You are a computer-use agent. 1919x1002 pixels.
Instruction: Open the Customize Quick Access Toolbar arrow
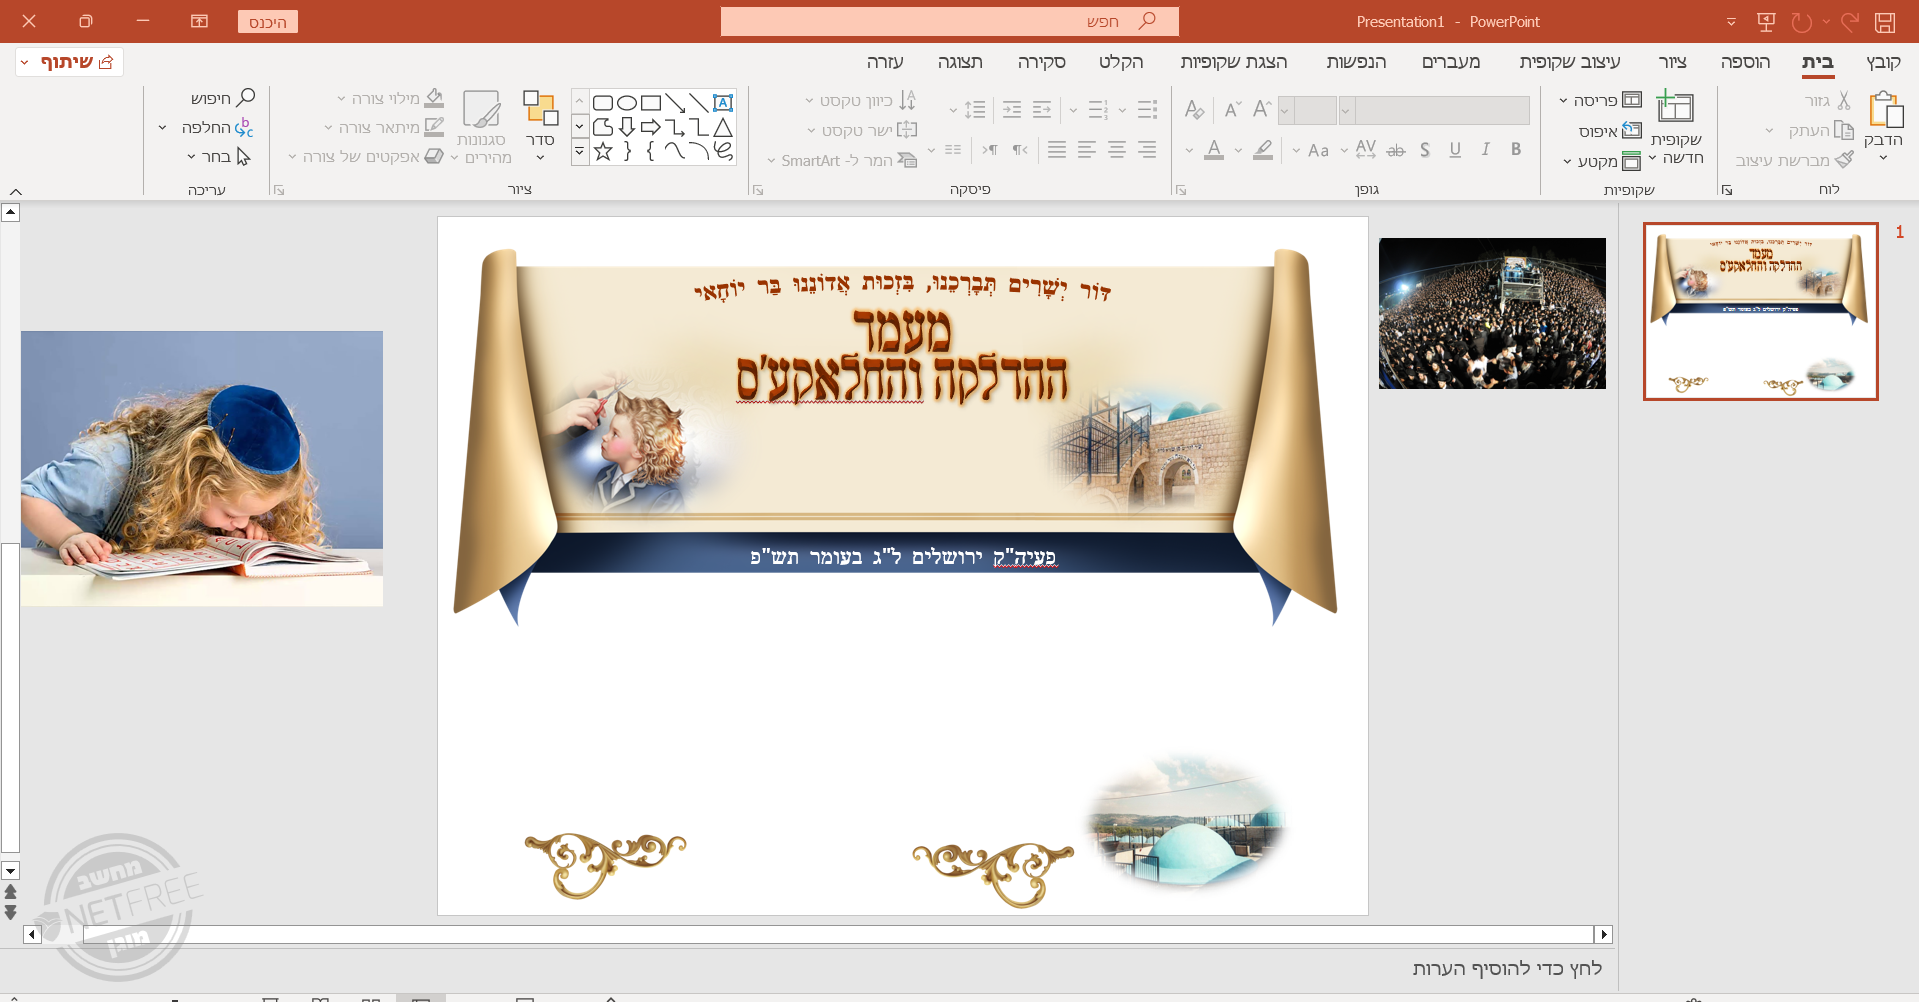[x=1731, y=22]
